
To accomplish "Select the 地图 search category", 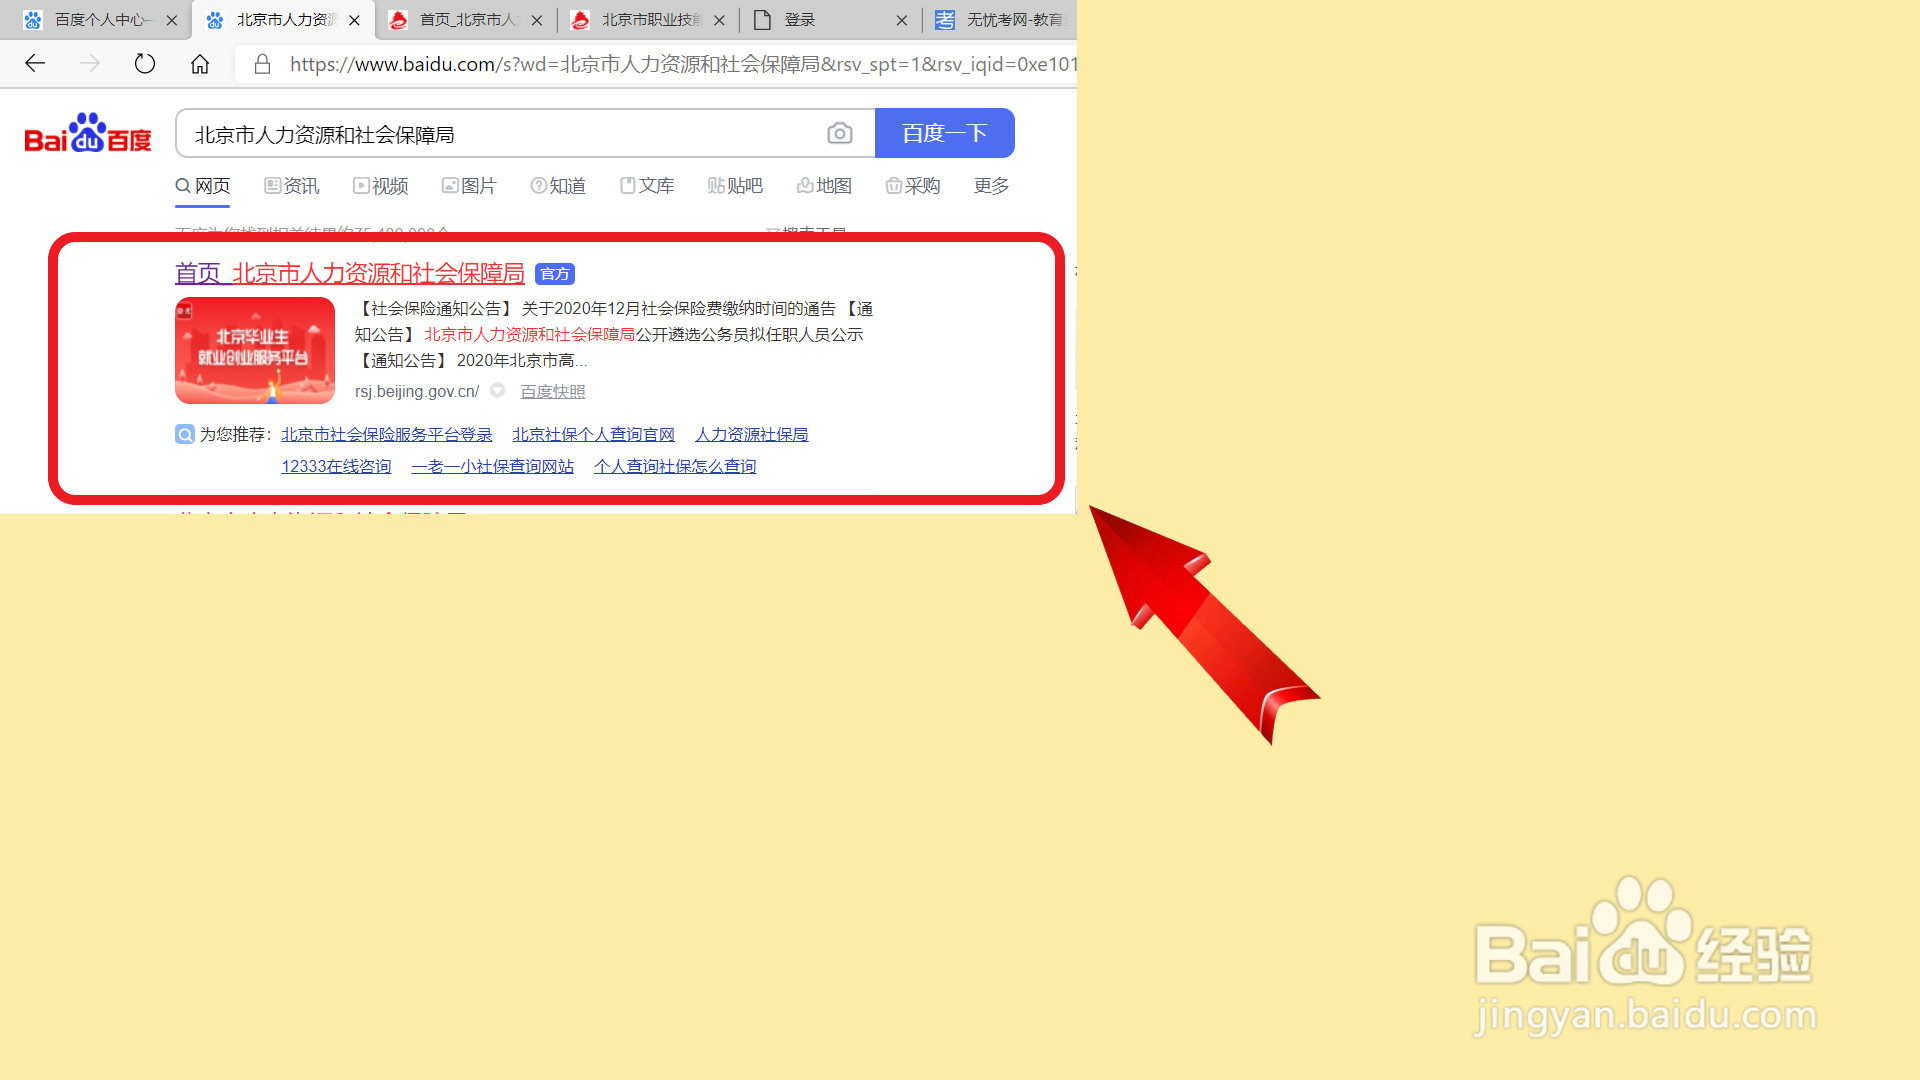I will 824,186.
